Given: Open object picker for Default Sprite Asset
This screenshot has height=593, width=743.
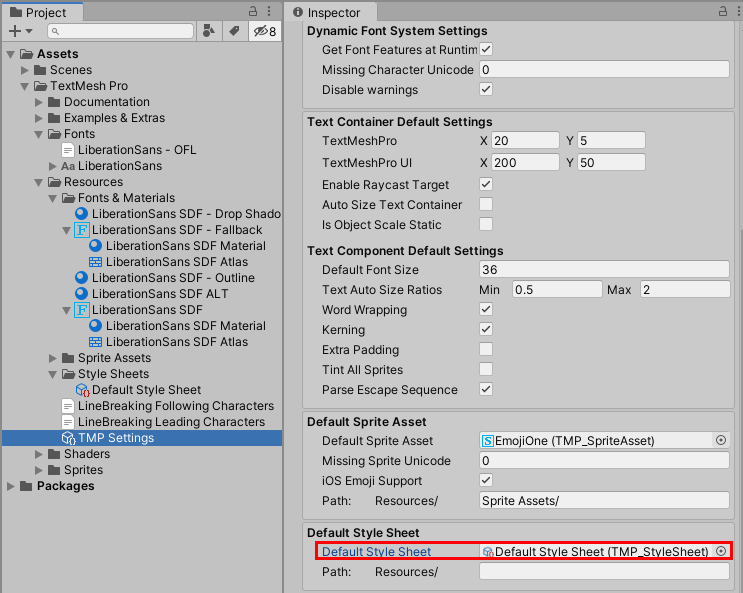Looking at the screenshot, I should [720, 441].
